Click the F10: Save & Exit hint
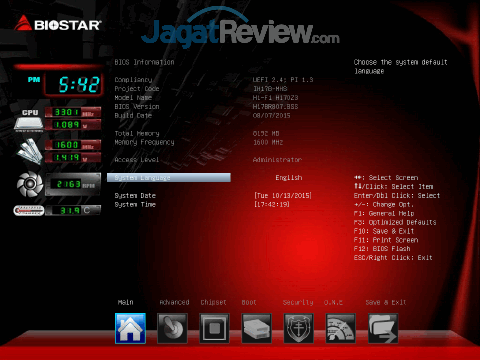 (384, 231)
